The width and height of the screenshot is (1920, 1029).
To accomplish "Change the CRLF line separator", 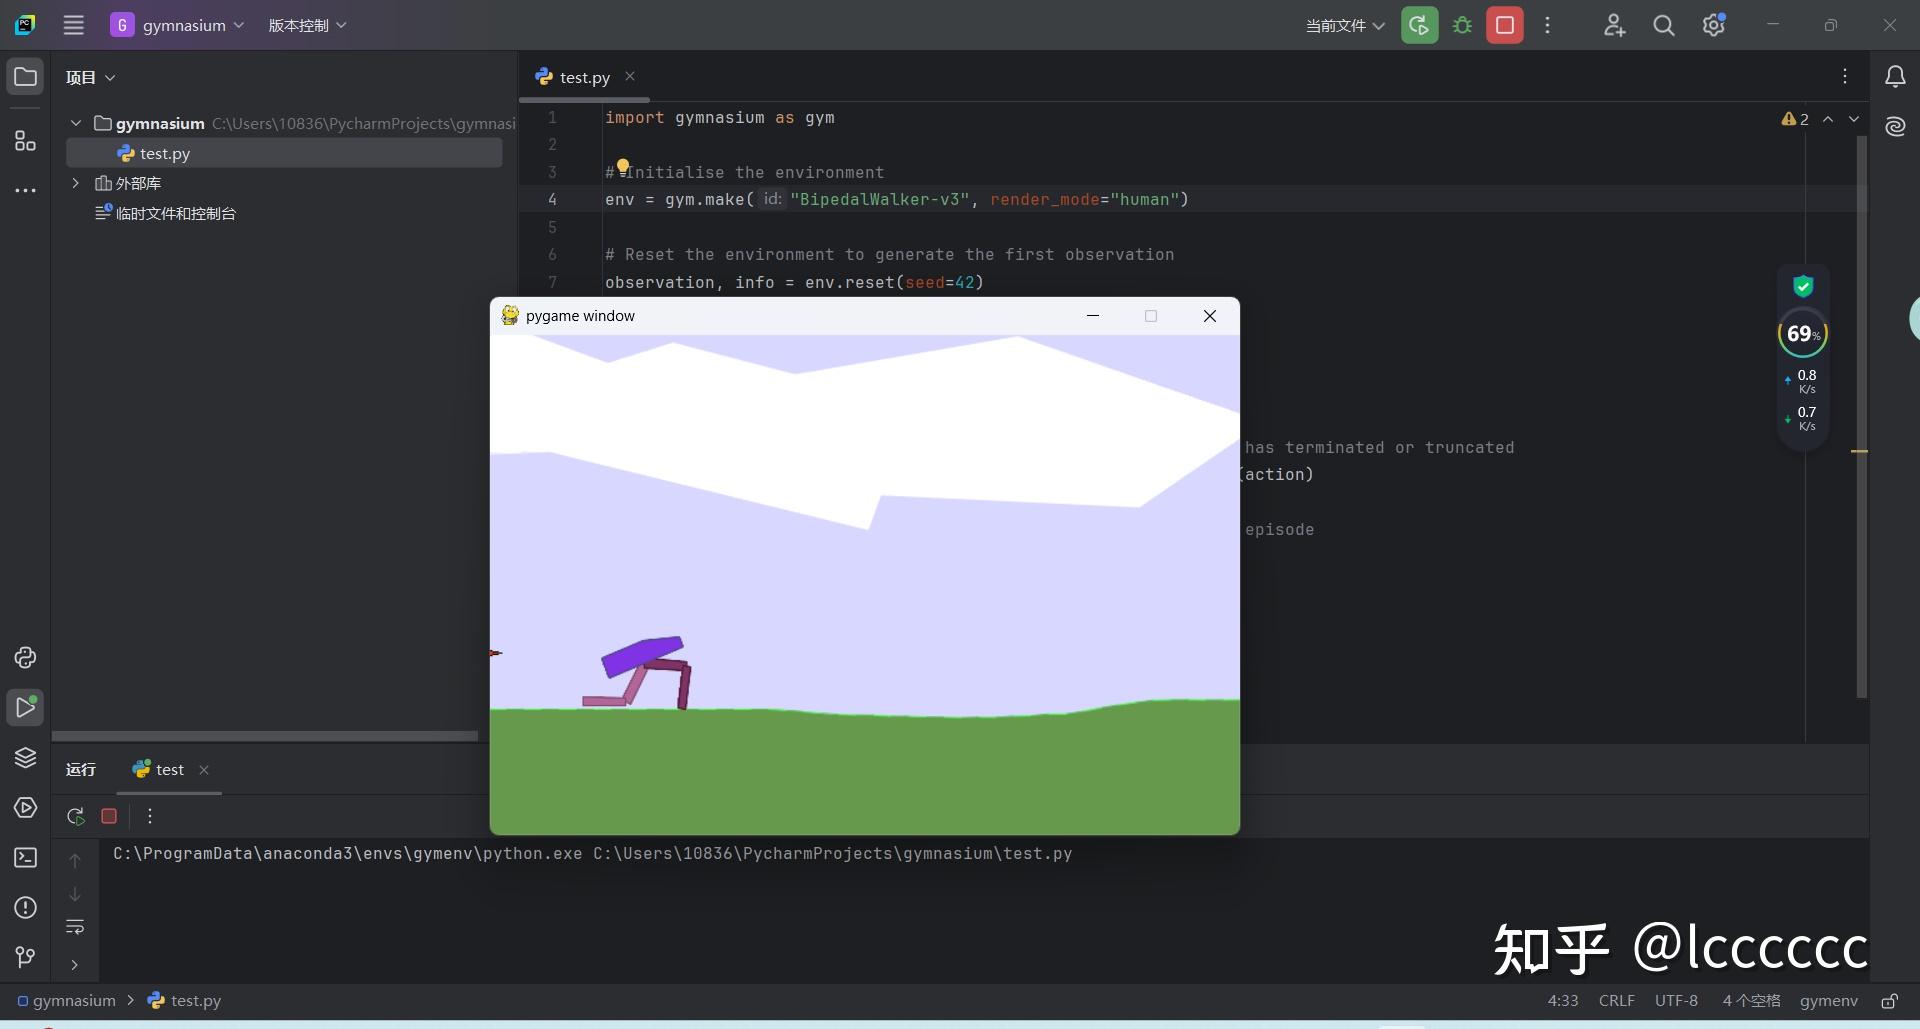I will pyautogui.click(x=1616, y=1000).
